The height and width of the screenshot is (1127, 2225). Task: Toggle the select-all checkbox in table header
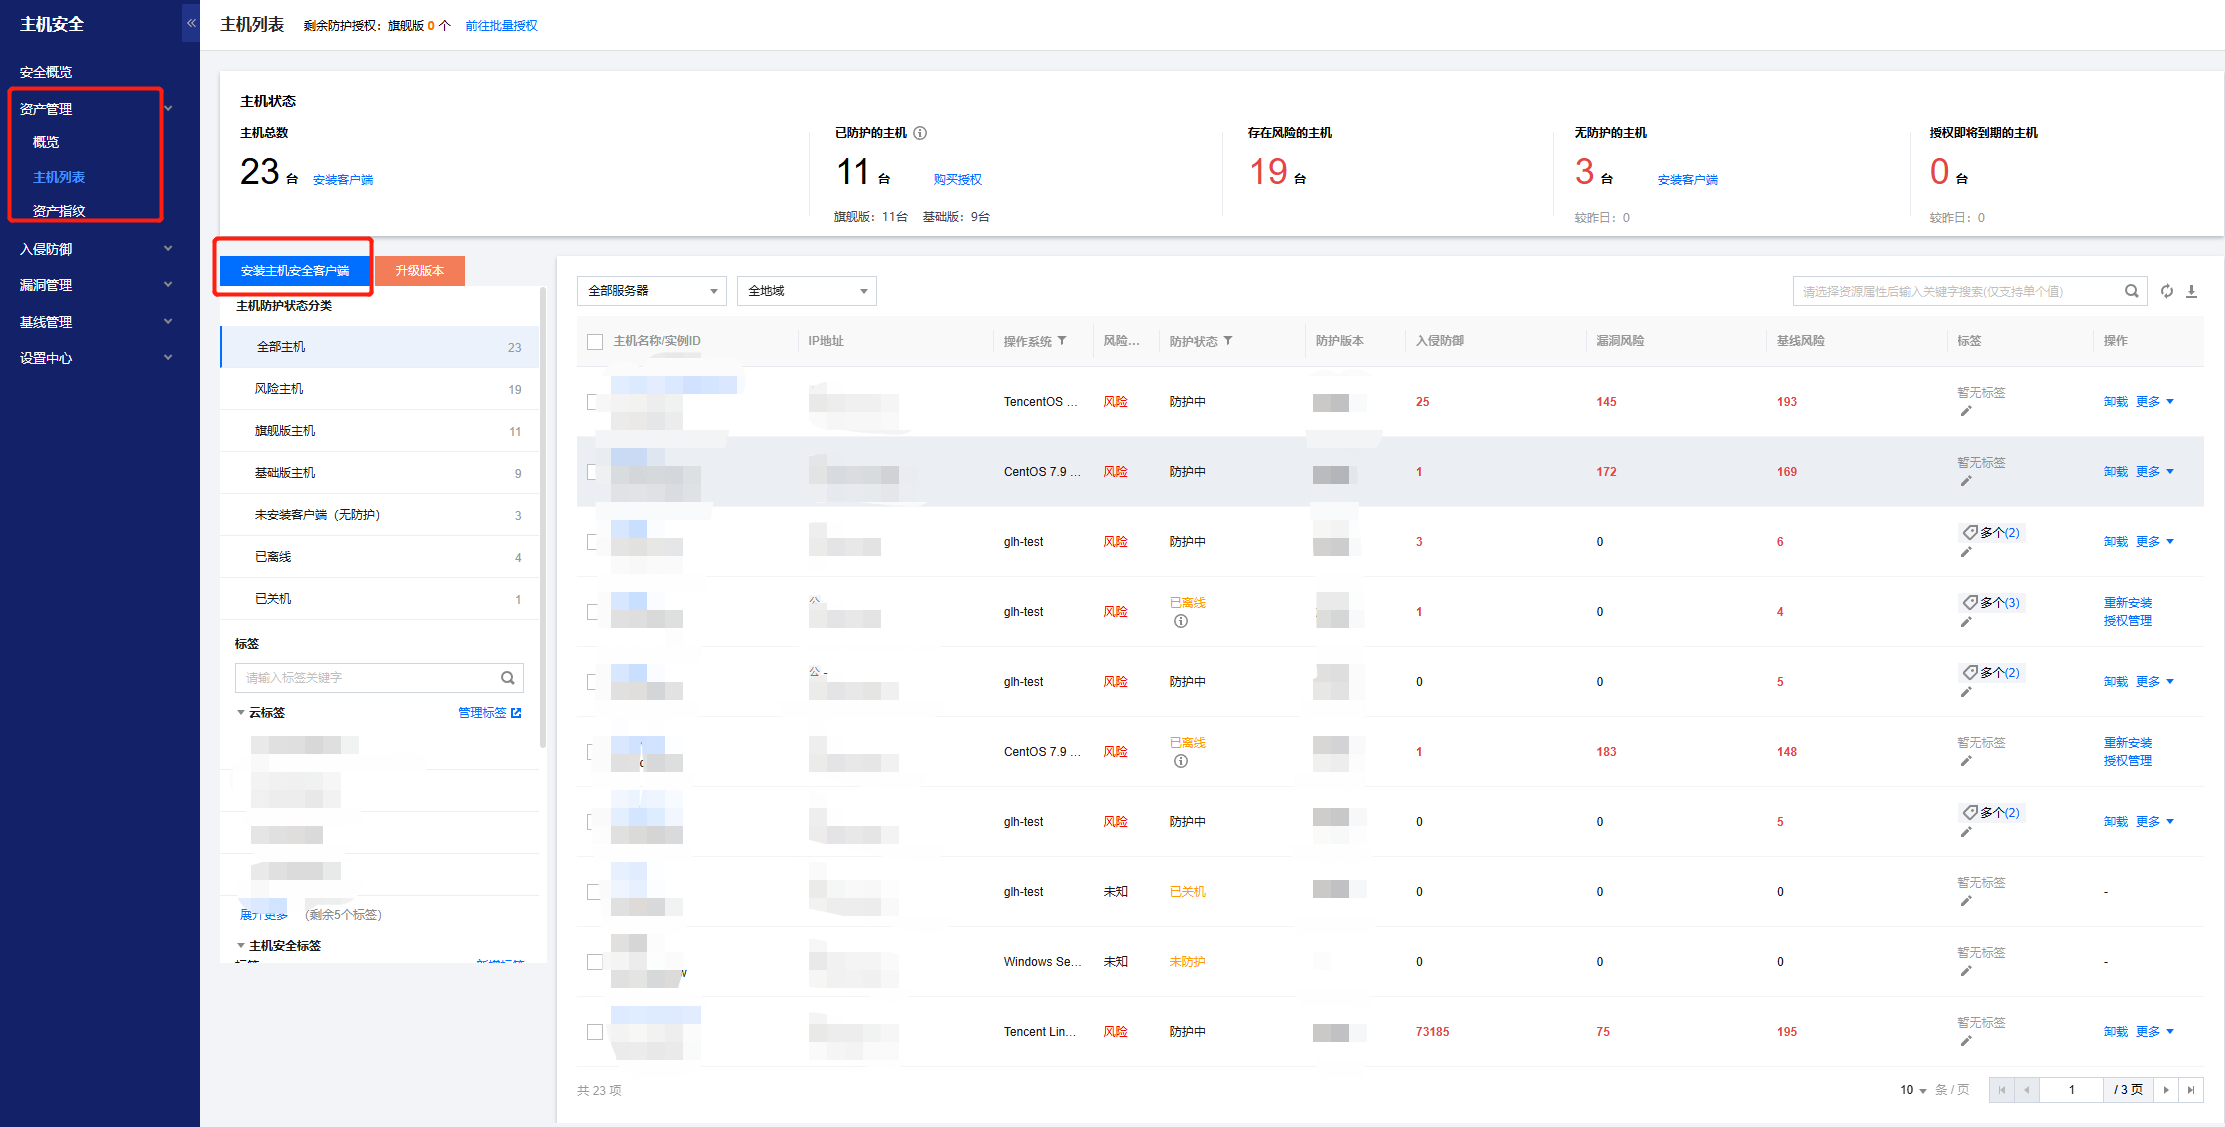click(x=595, y=342)
